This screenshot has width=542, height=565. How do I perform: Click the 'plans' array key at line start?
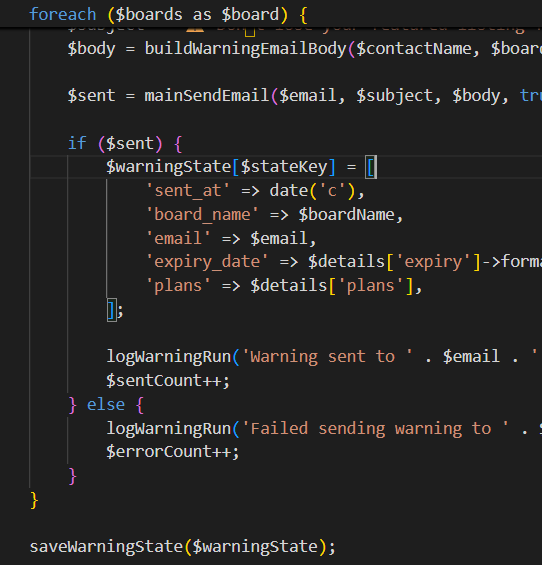tap(178, 285)
